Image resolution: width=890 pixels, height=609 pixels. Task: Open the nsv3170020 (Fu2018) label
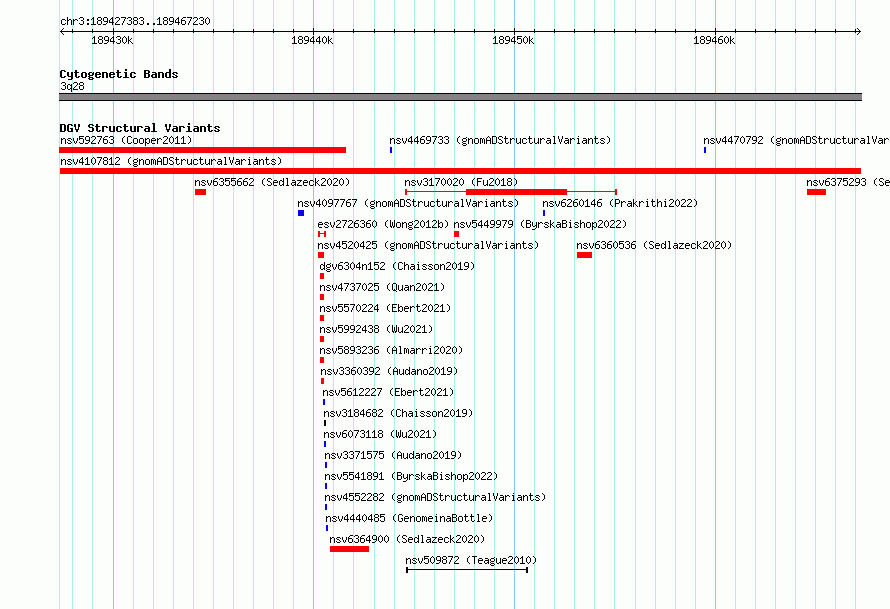coord(461,182)
